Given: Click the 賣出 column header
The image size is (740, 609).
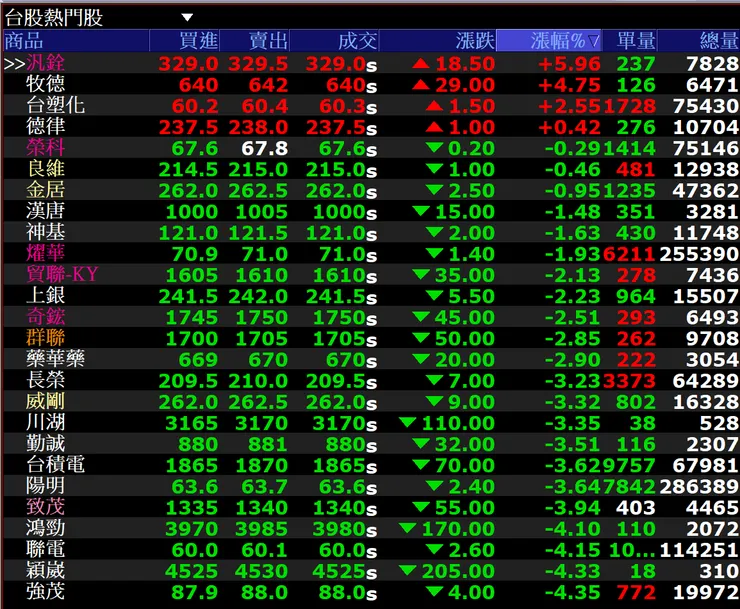Looking at the screenshot, I should coord(254,41).
